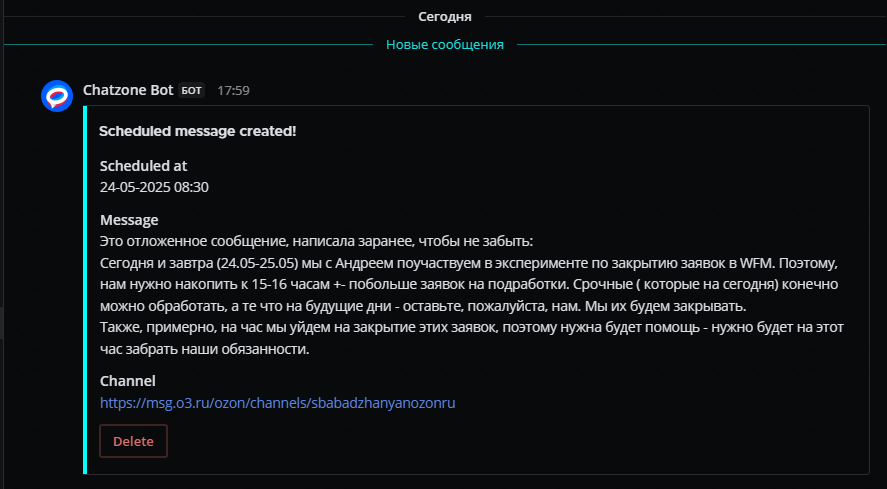The image size is (887, 489).
Task: Select the 'Scheduled message created!' title
Action: (197, 131)
